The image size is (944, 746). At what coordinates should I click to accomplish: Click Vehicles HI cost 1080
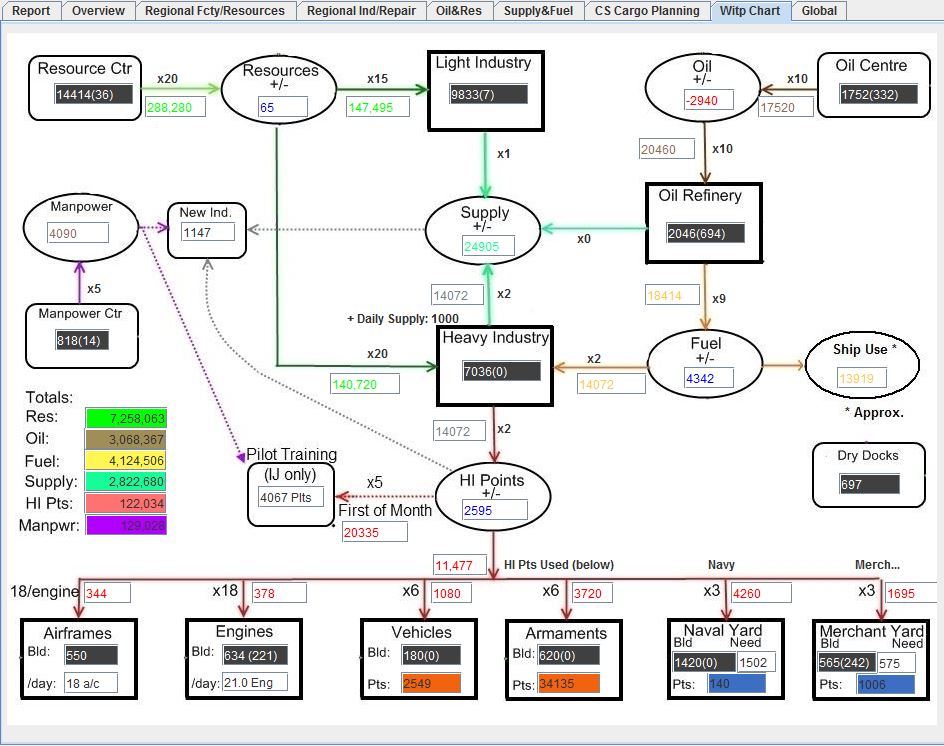point(452,593)
